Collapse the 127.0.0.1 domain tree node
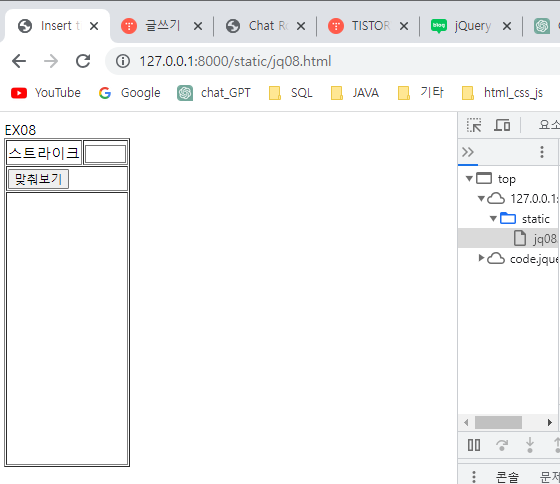This screenshot has width=560, height=484. pos(481,199)
